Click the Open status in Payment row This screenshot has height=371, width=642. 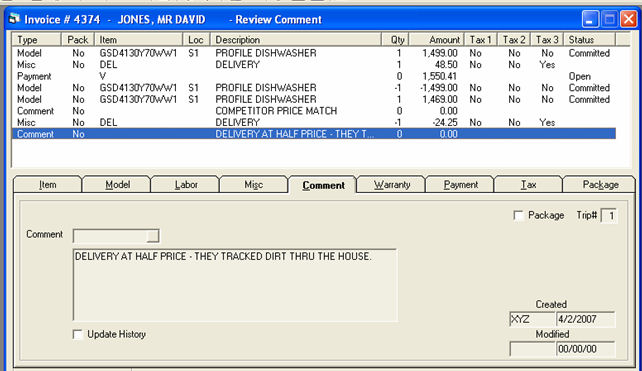(579, 77)
